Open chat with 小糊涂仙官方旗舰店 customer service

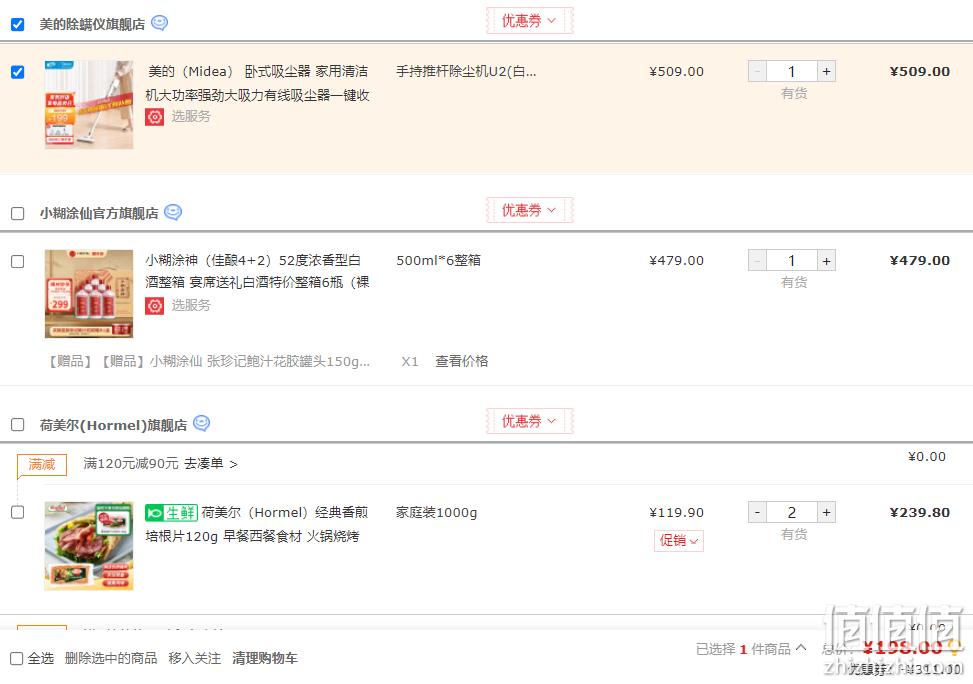(173, 212)
